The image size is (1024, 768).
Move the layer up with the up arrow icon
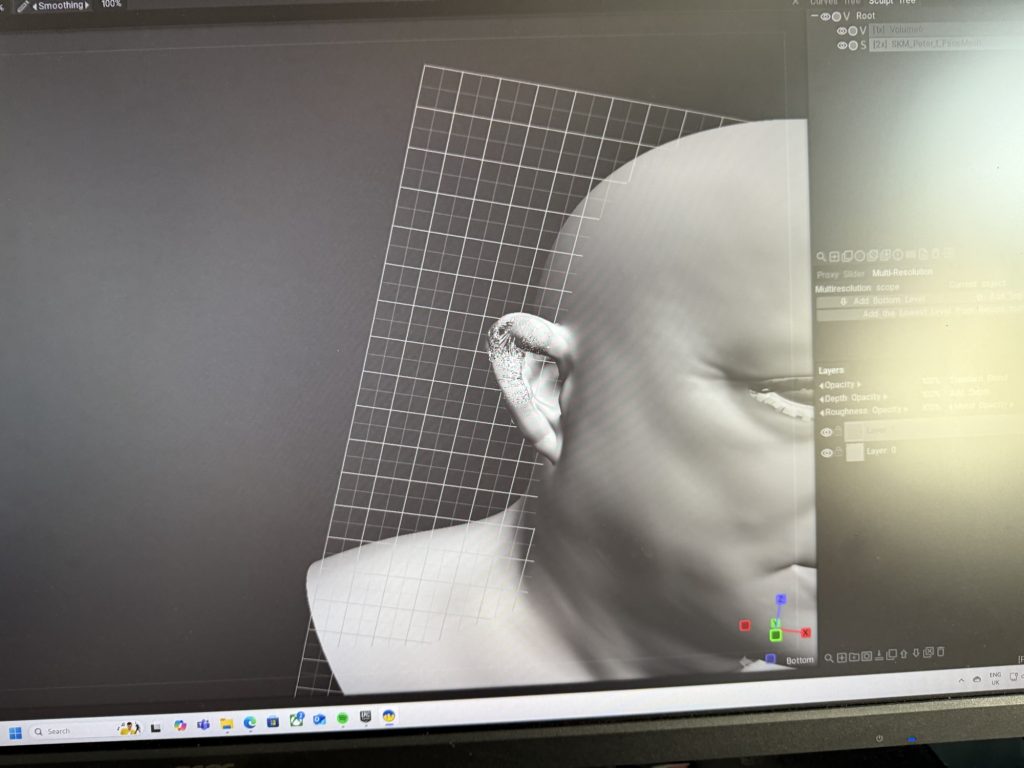coord(903,655)
